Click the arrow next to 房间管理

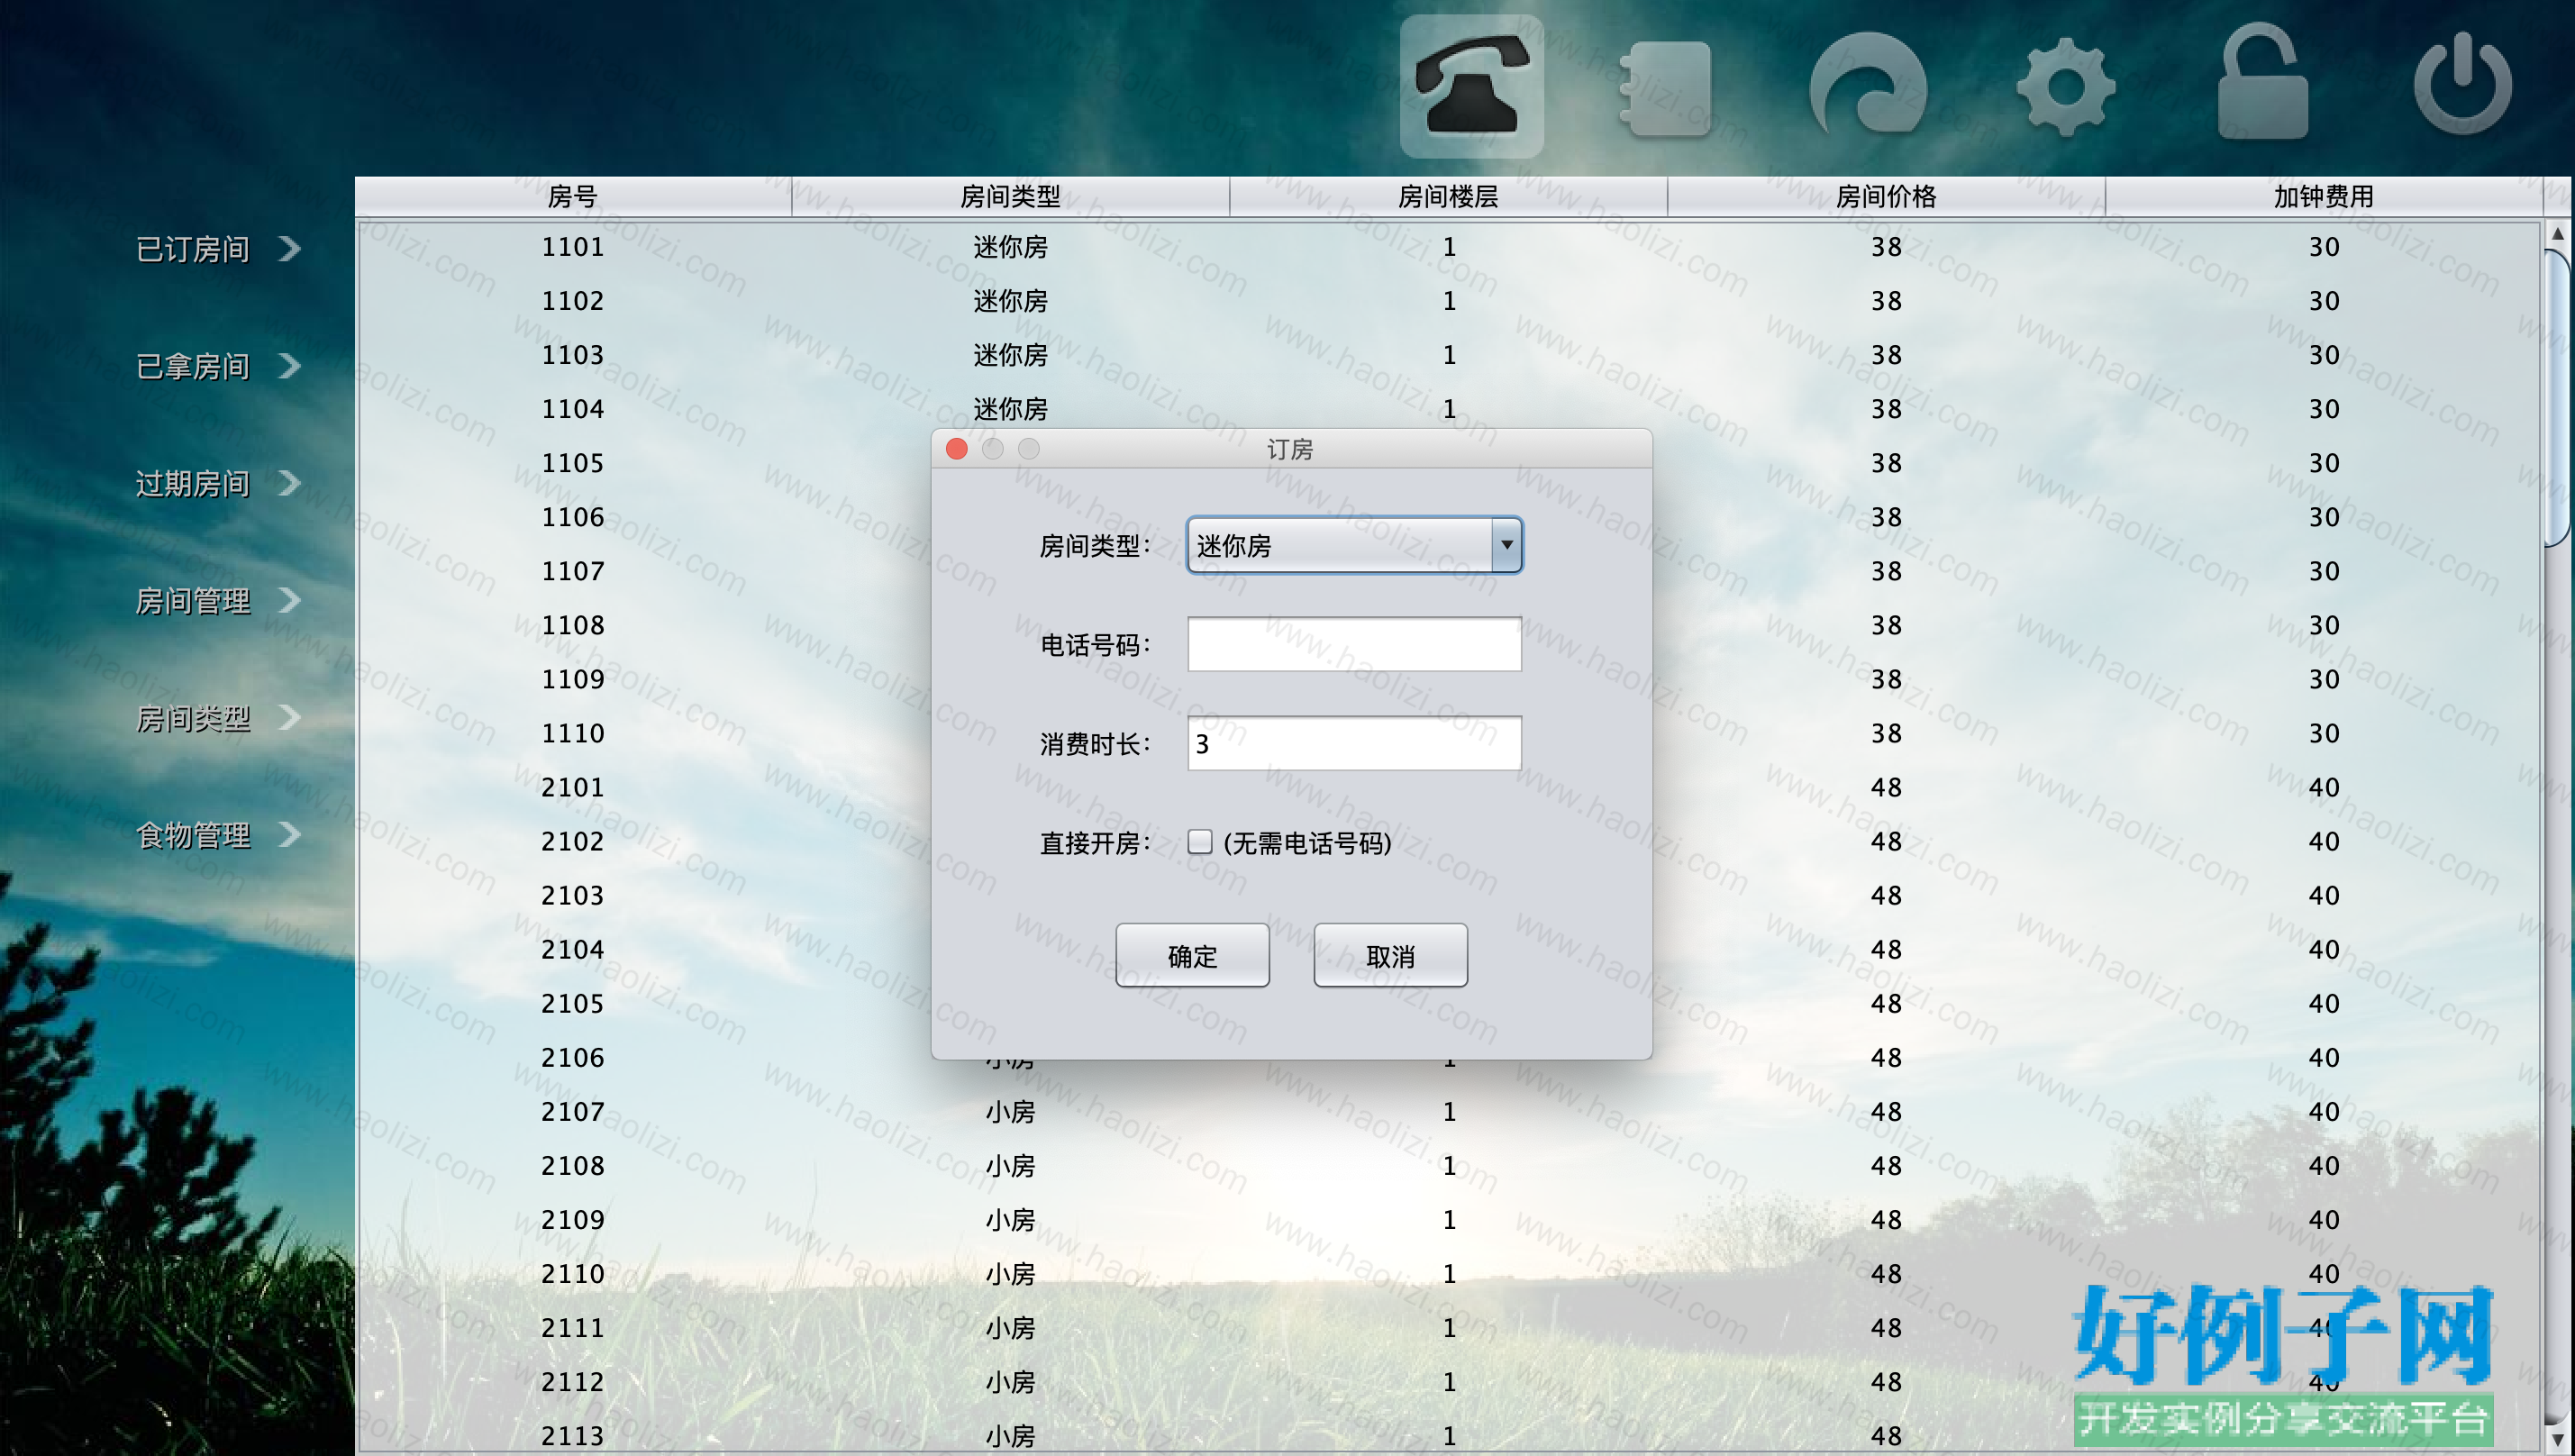pyautogui.click(x=289, y=599)
